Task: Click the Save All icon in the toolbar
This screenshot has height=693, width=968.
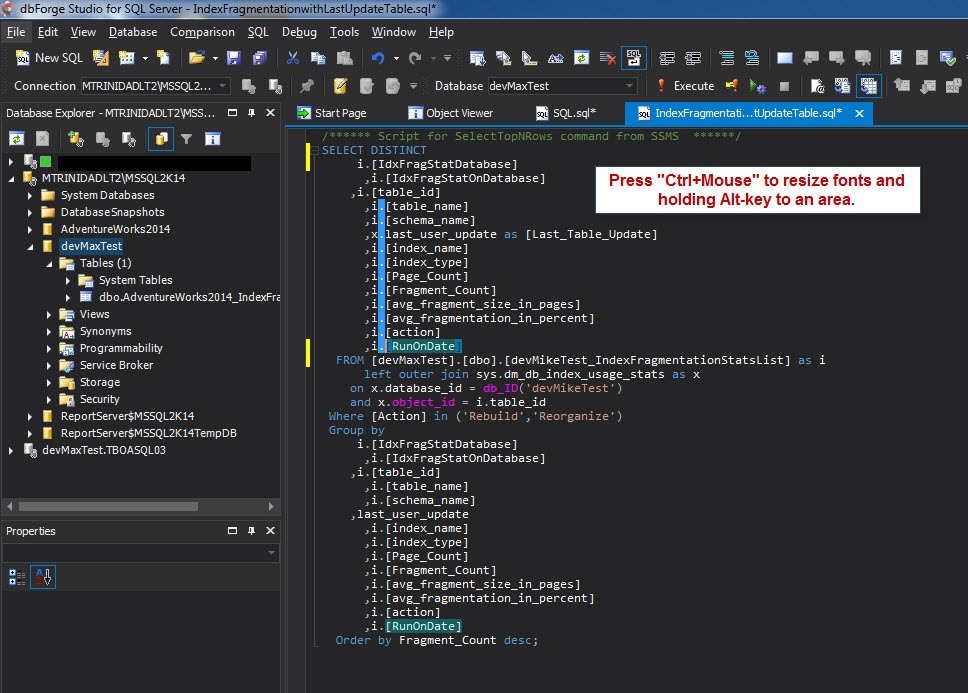Action: coord(260,58)
